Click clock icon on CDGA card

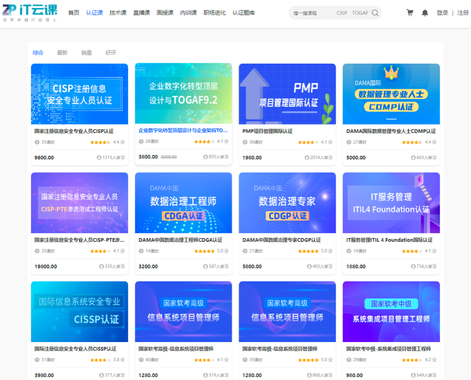pyautogui.click(x=141, y=251)
